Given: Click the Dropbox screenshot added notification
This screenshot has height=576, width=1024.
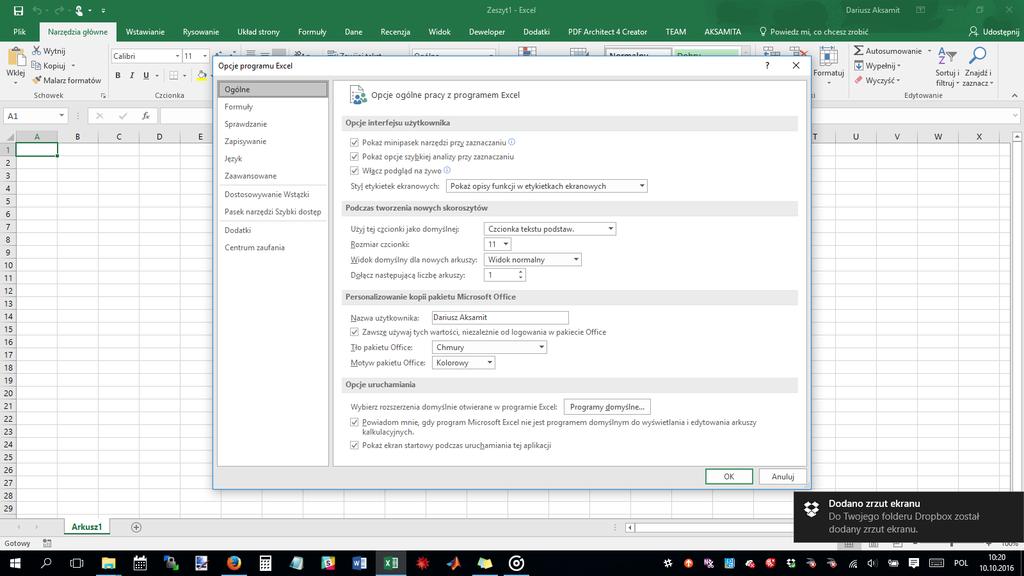Looking at the screenshot, I should pos(908,517).
